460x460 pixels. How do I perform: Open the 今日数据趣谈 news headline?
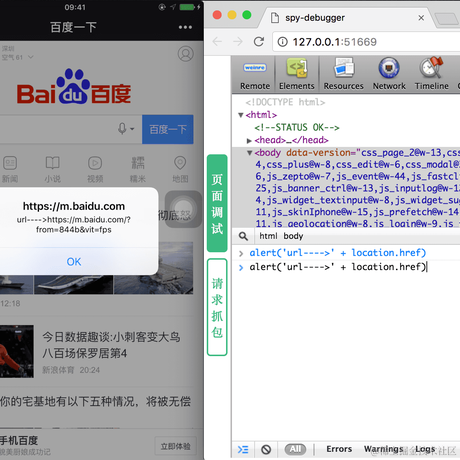[x=111, y=345]
